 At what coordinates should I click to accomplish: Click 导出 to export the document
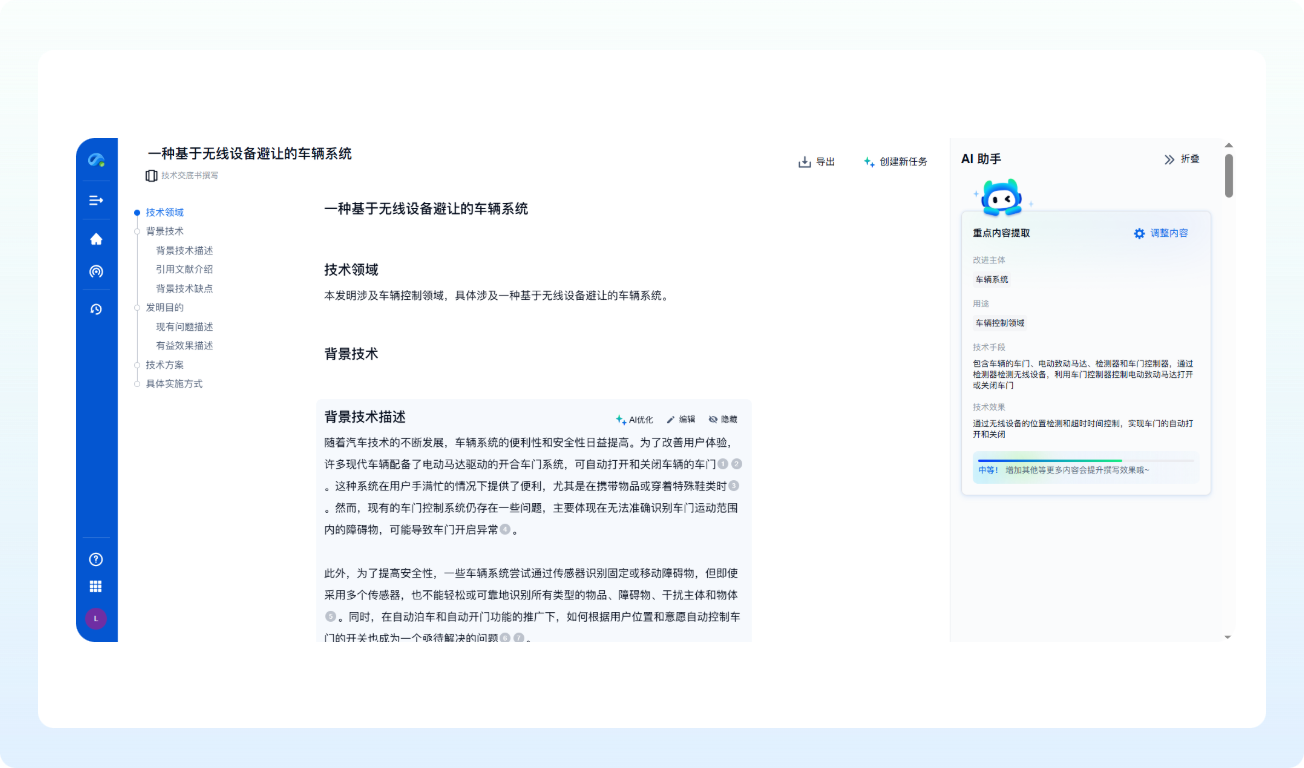pos(816,162)
